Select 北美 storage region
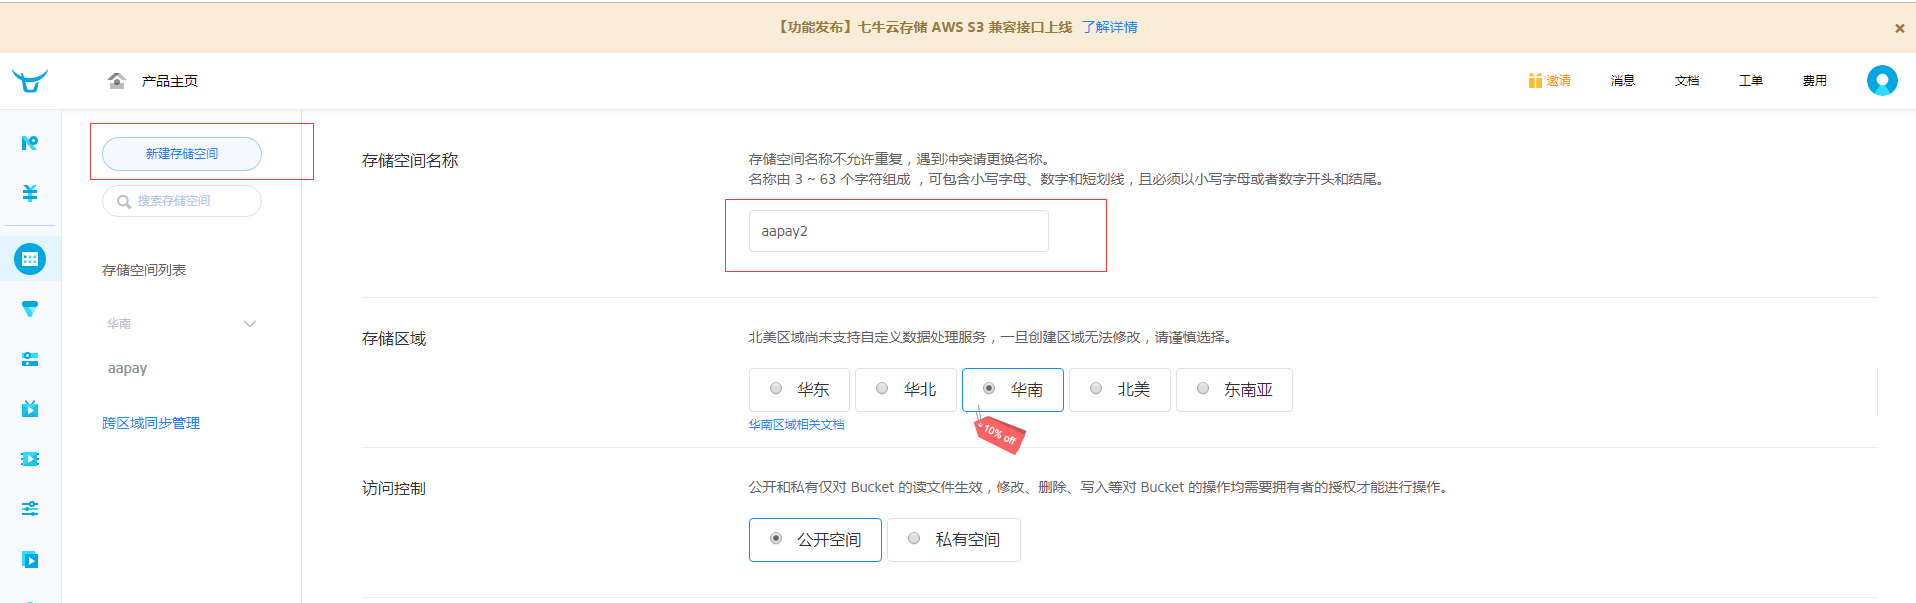 [x=1120, y=390]
